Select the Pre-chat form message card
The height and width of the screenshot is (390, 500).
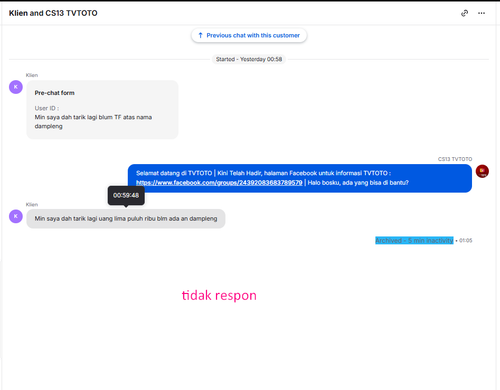102,110
